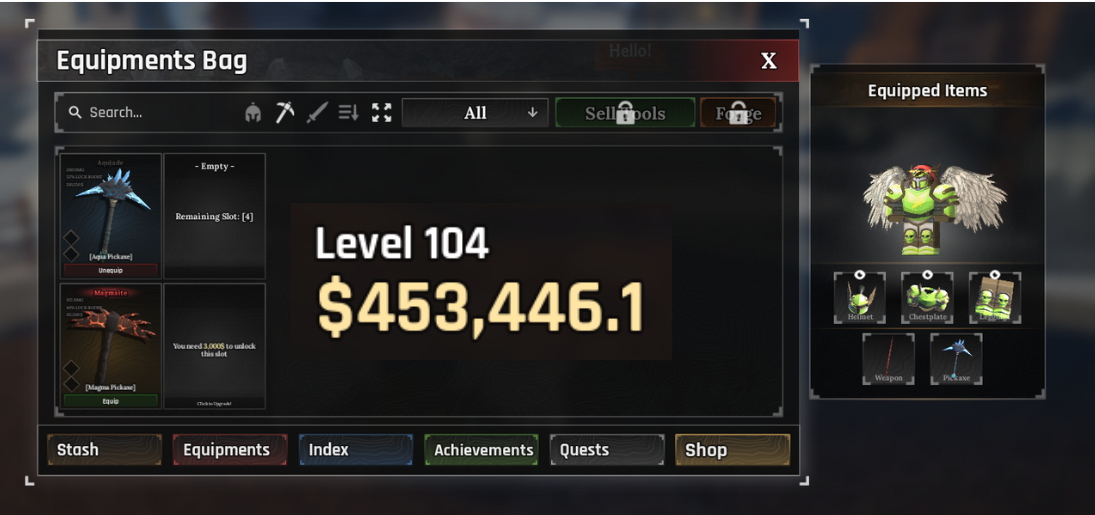
Task: Select the equipped Pickaxe slot
Action: [x=956, y=358]
